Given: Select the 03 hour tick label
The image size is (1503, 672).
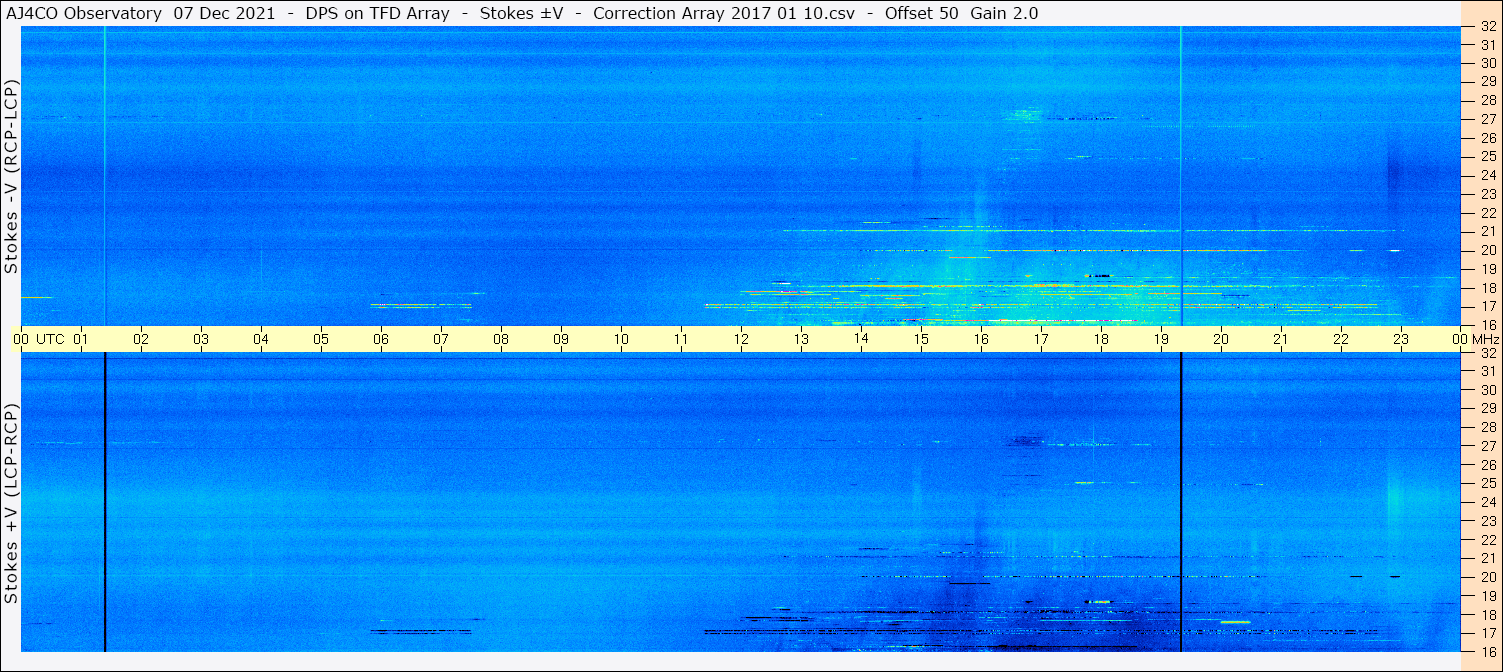Looking at the screenshot, I should (201, 339).
